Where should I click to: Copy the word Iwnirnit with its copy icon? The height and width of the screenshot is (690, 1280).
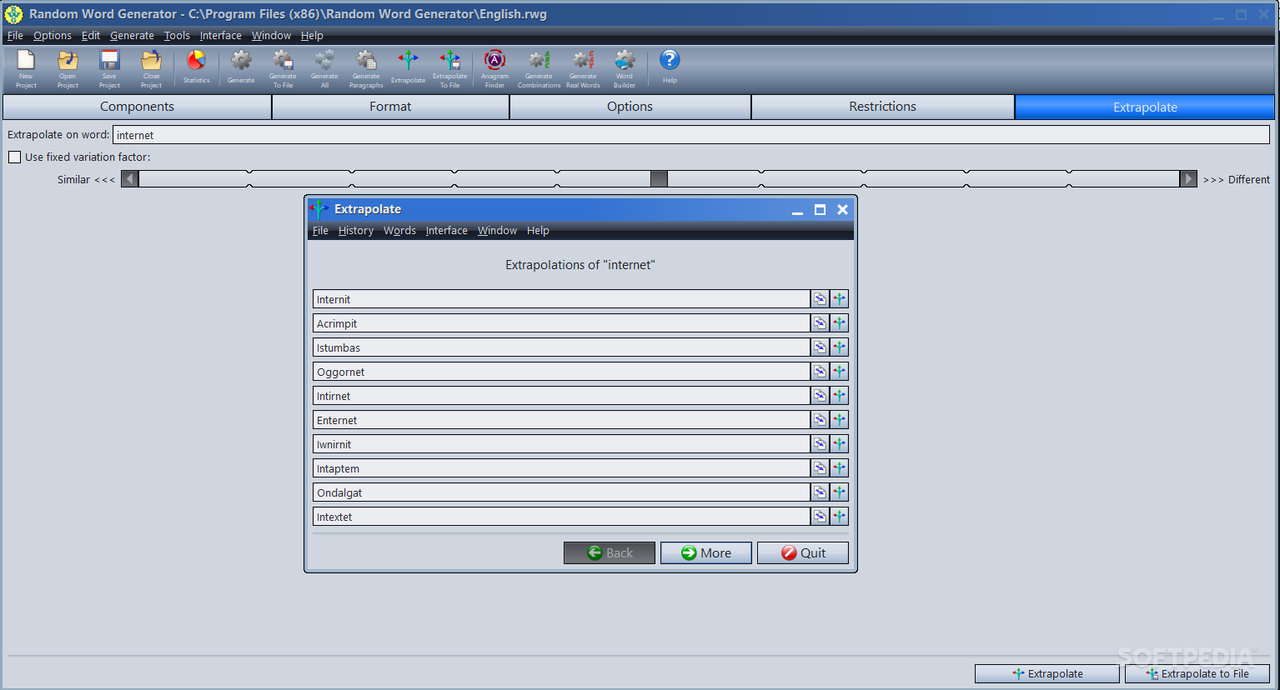tap(820, 444)
